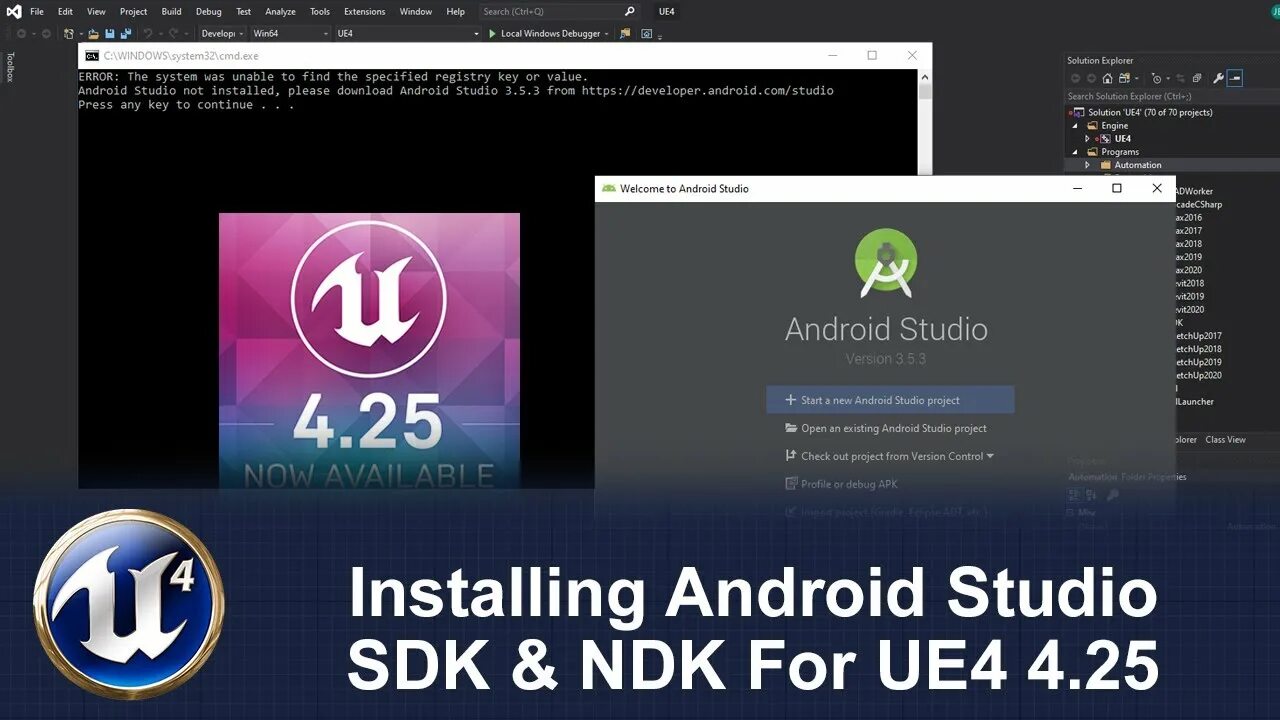Maximize the Welcome to Android Studio window
The image size is (1280, 720).
tap(1117, 188)
